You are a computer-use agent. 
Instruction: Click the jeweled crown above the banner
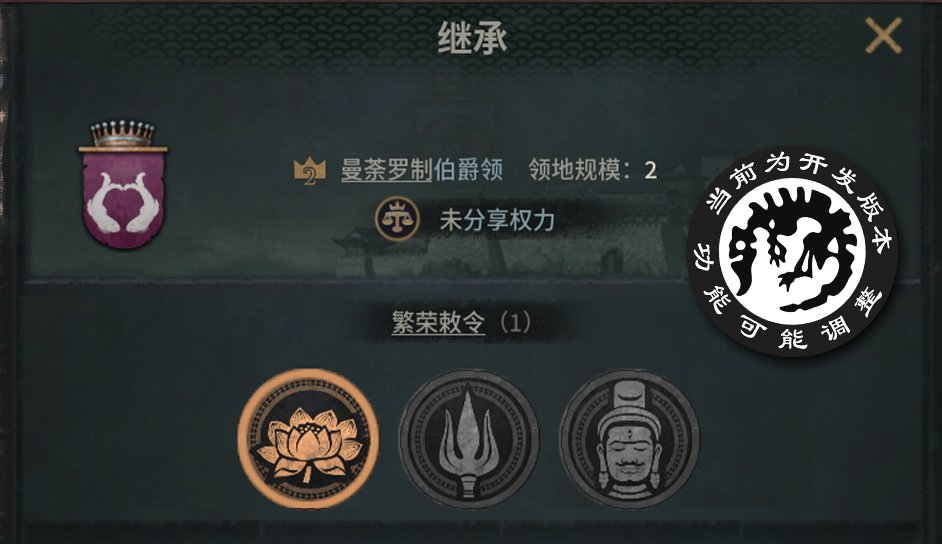(123, 133)
